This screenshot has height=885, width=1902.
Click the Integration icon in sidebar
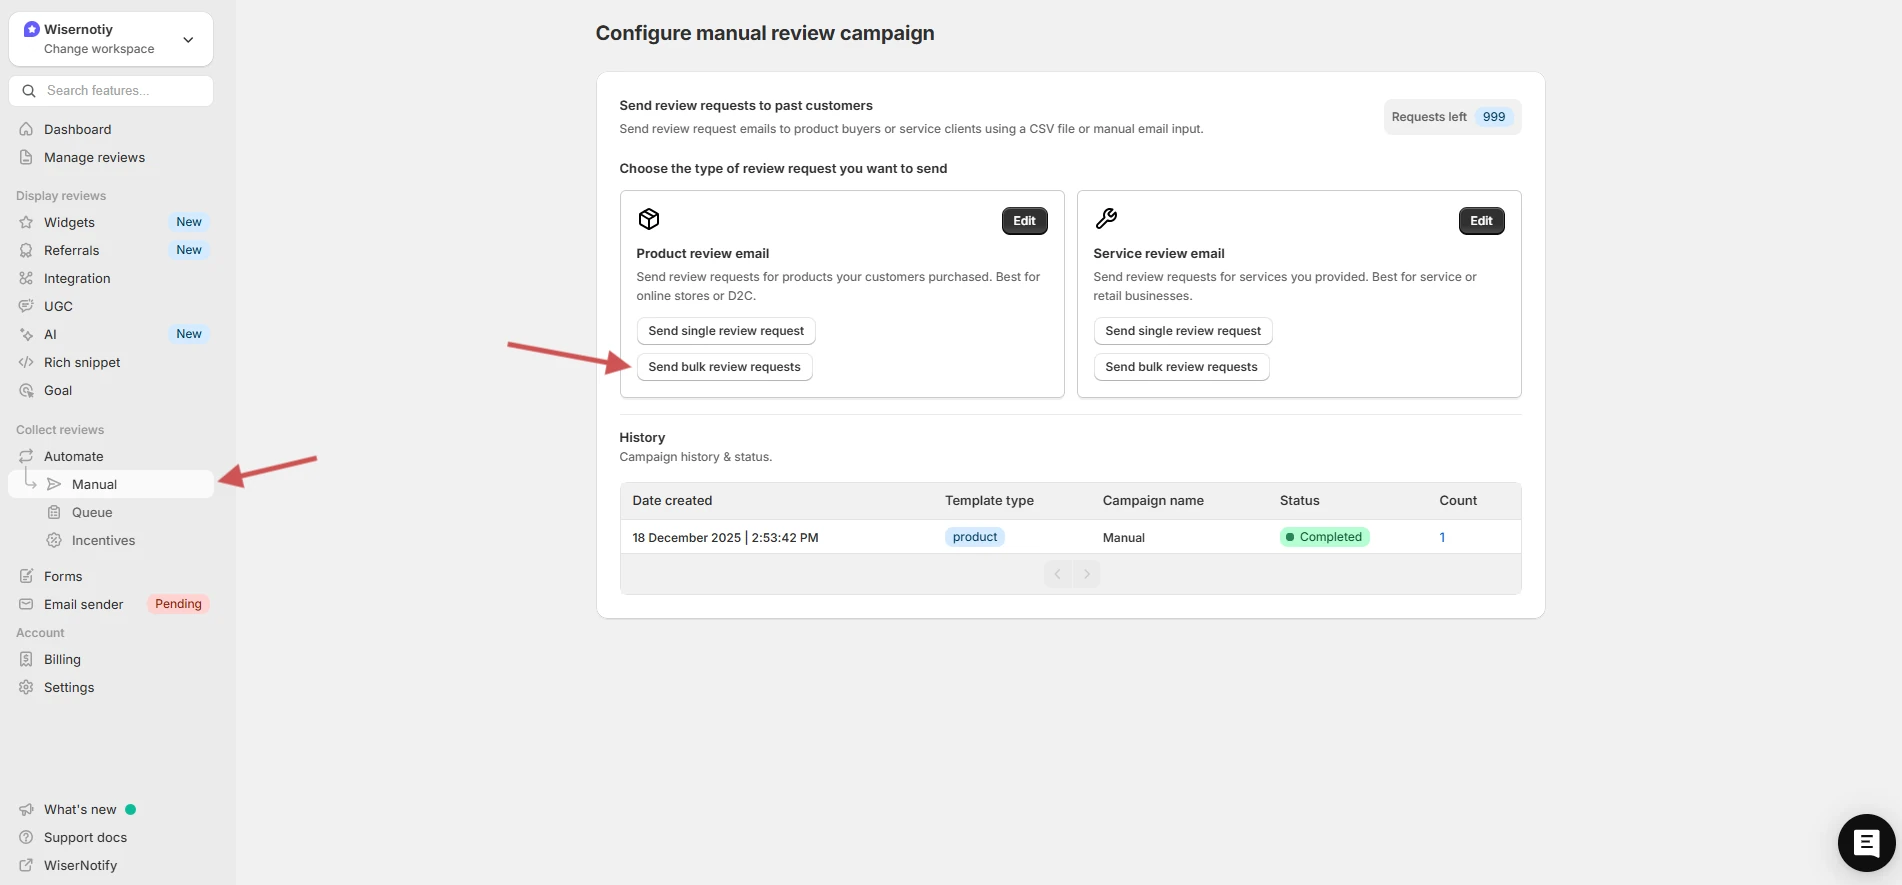pos(26,278)
